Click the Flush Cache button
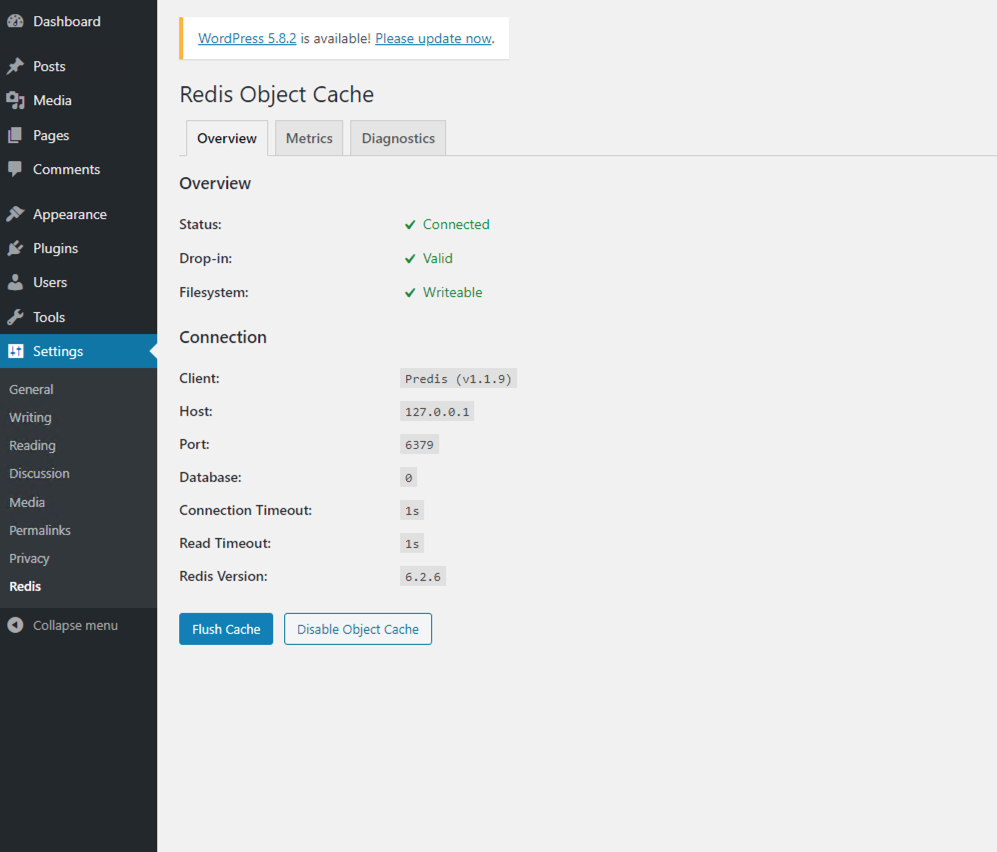Image resolution: width=997 pixels, height=852 pixels. 226,629
